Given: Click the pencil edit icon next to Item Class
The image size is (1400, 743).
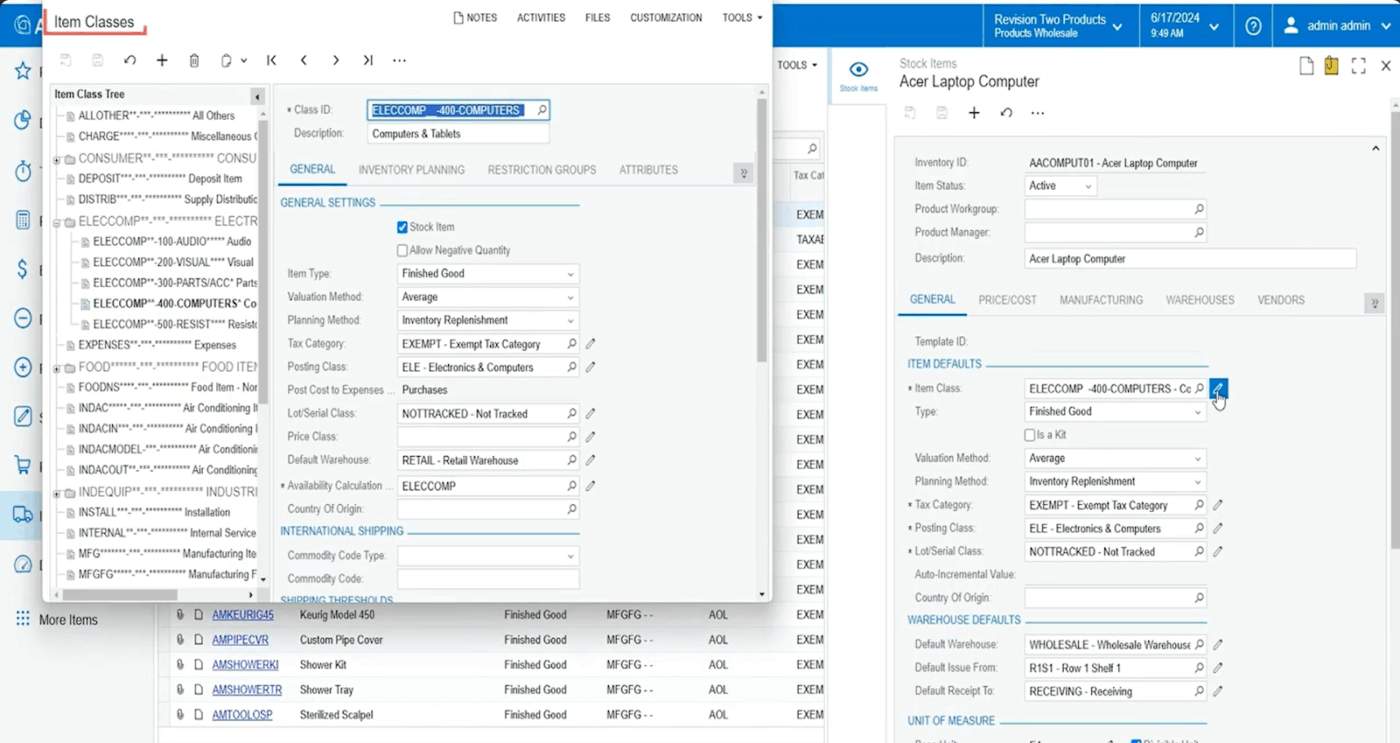Looking at the screenshot, I should pyautogui.click(x=1218, y=389).
